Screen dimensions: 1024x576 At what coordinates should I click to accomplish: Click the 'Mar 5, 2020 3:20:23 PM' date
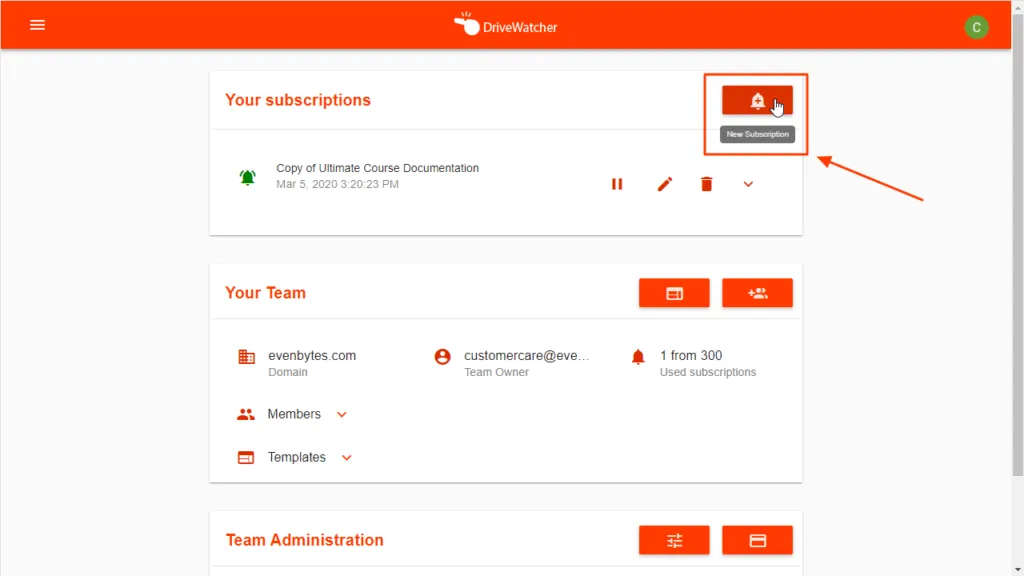tap(338, 184)
